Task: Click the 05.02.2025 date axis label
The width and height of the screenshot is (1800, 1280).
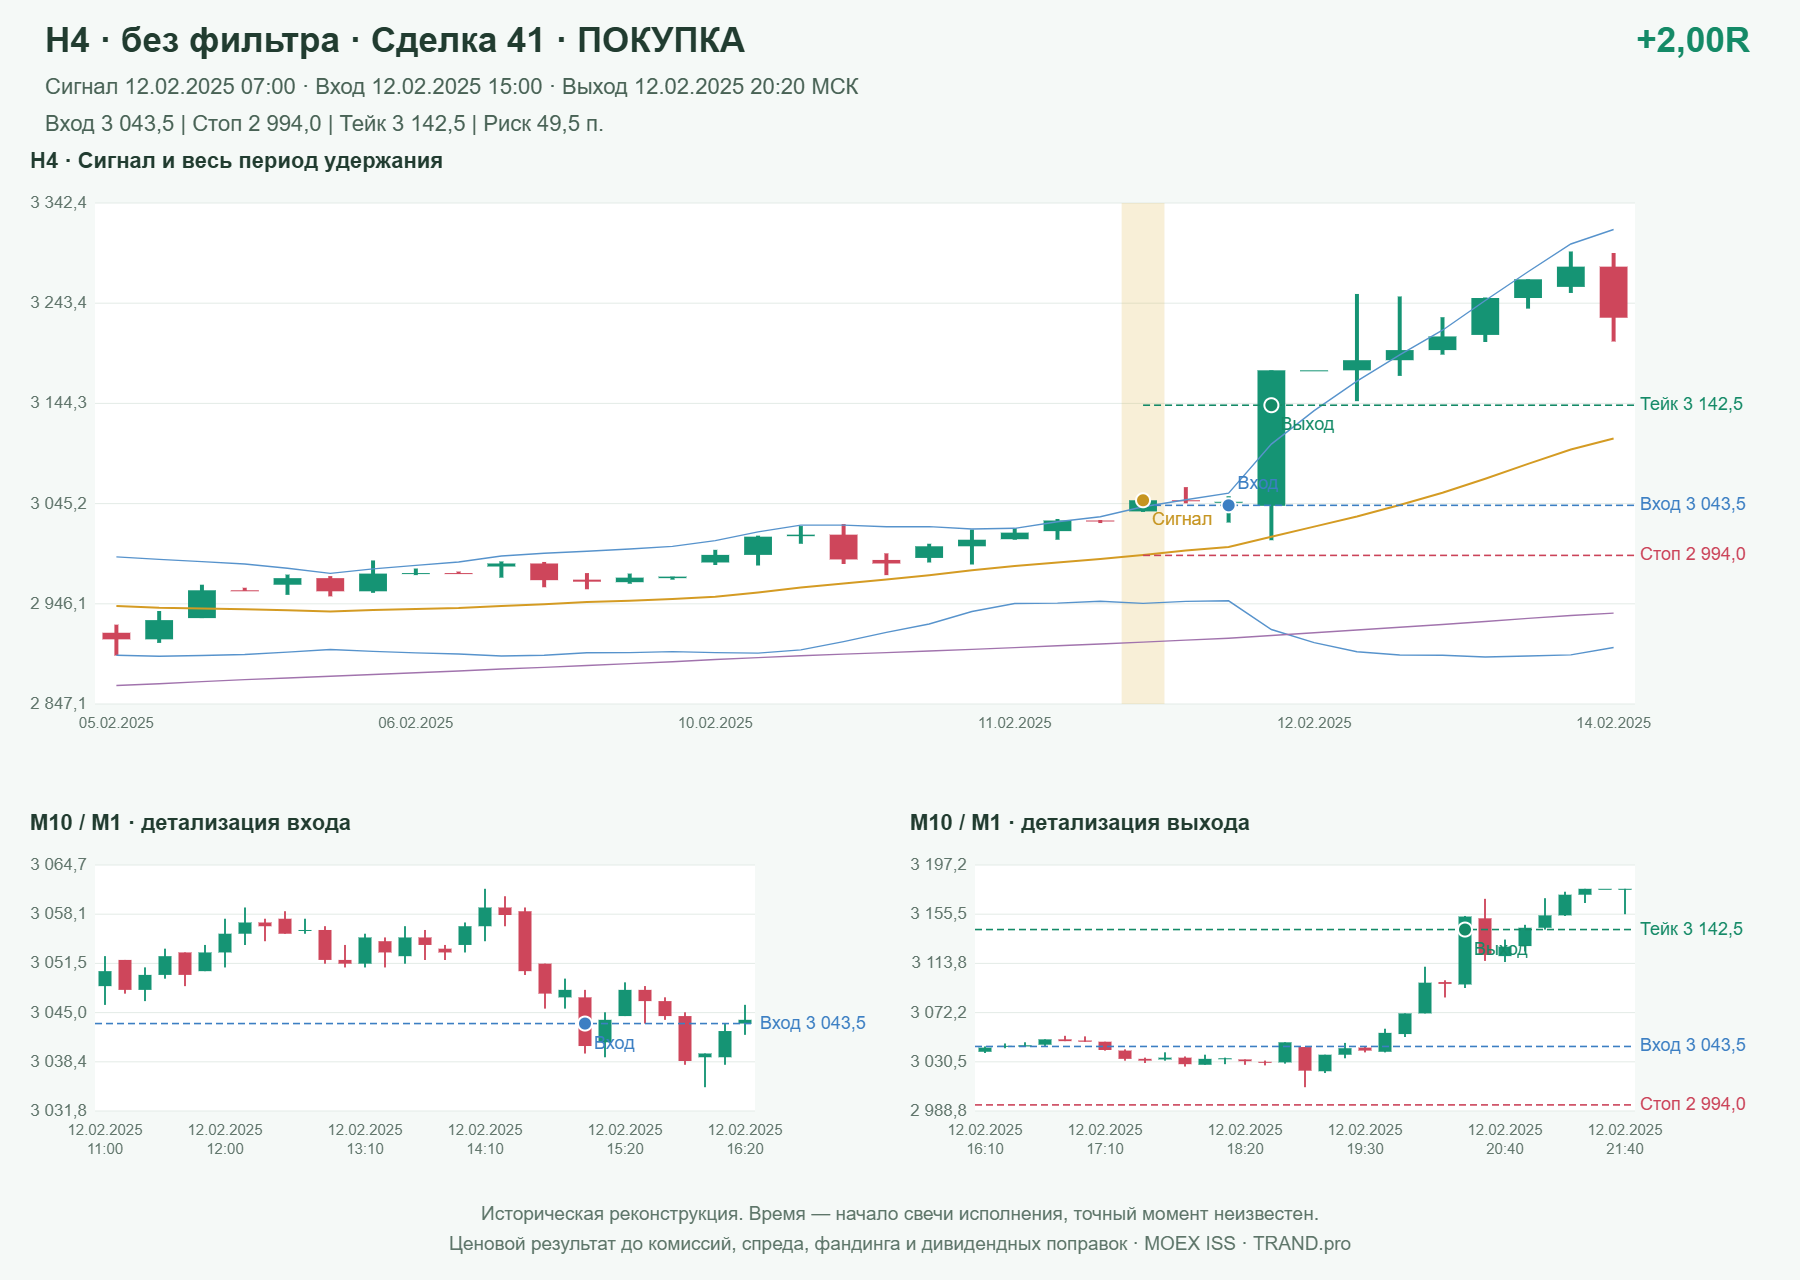Action: click(x=116, y=723)
